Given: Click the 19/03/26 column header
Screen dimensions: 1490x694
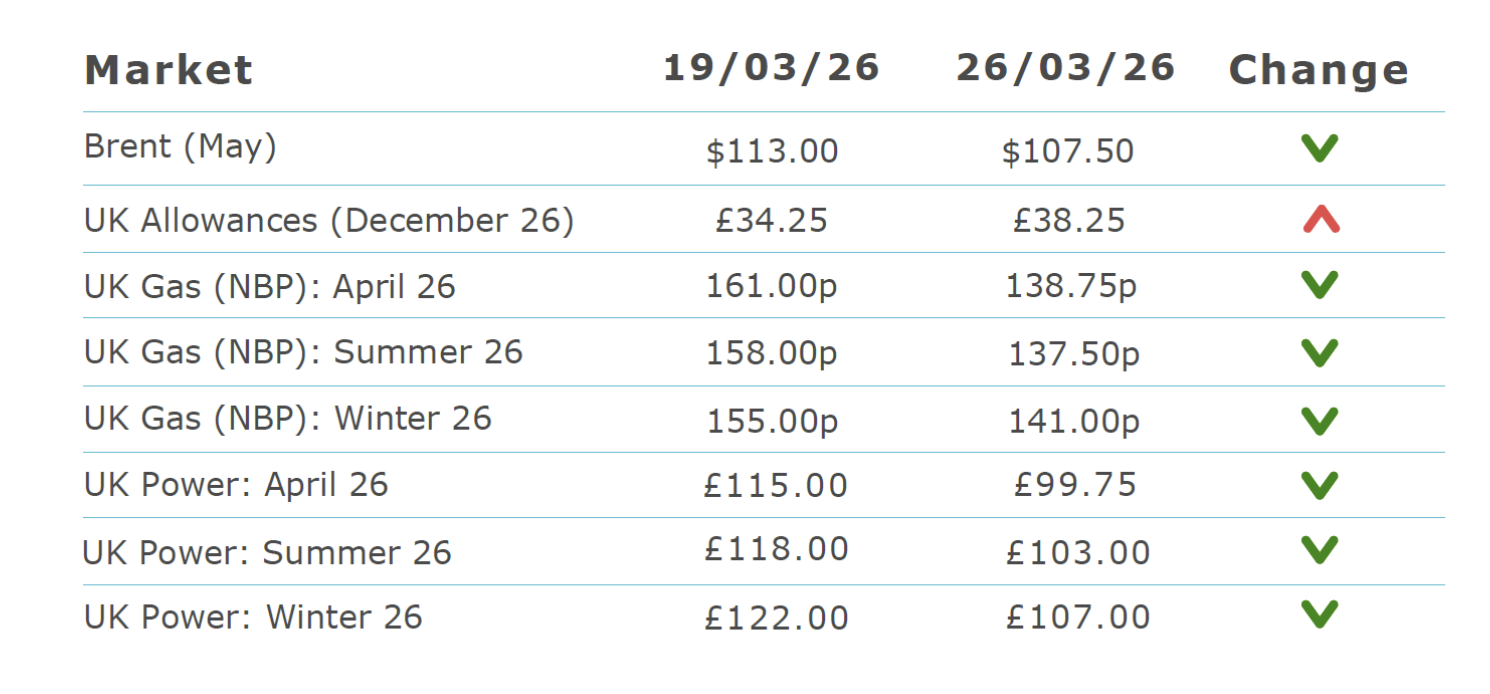Looking at the screenshot, I should [x=771, y=68].
